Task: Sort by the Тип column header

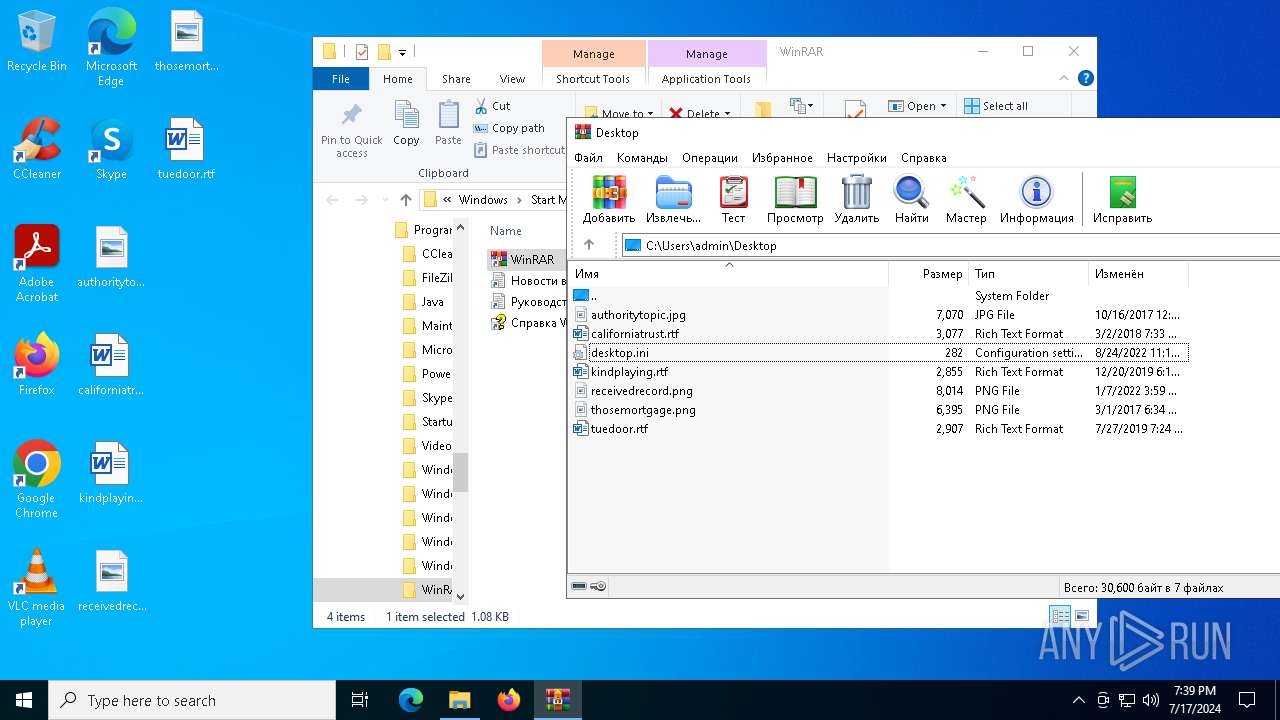Action: click(1029, 274)
